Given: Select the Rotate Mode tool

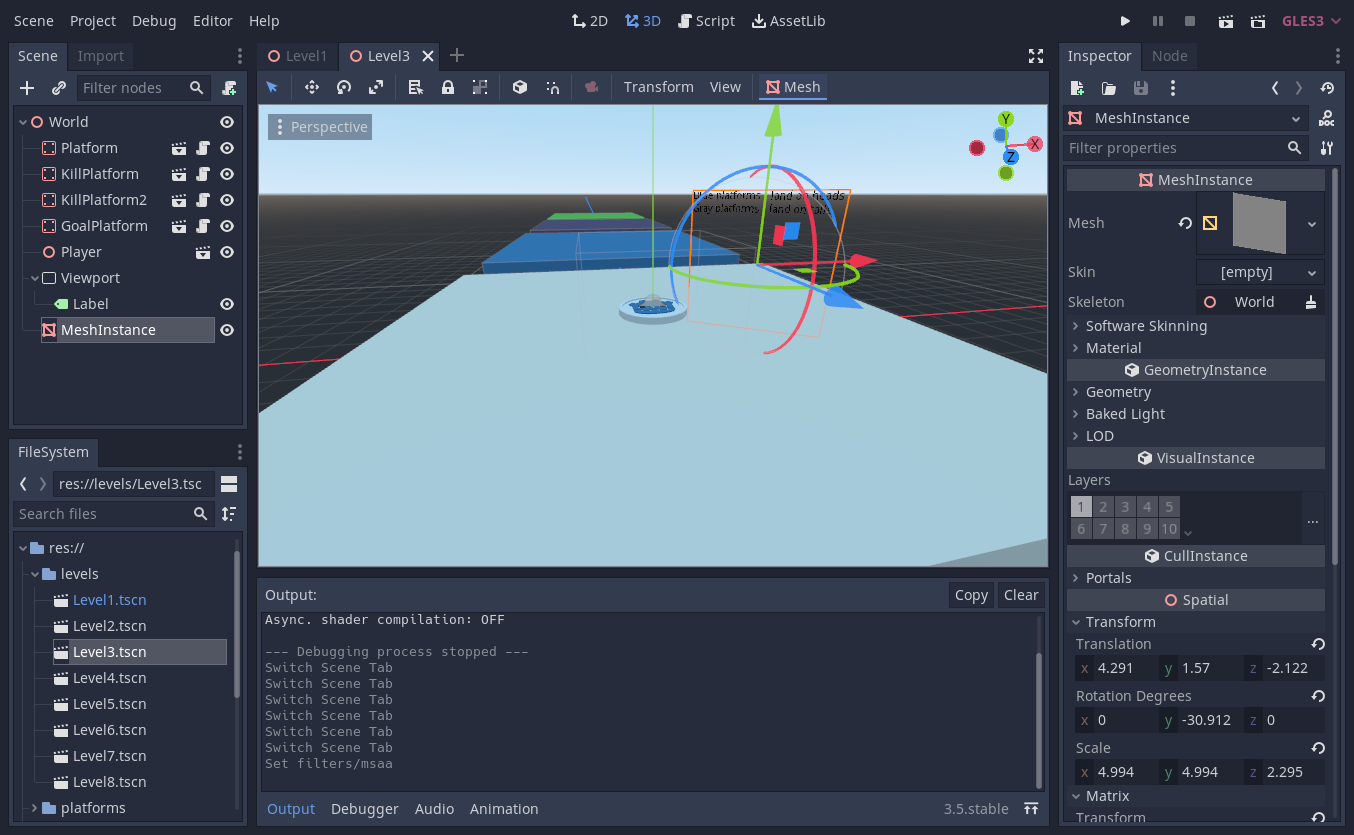Looking at the screenshot, I should 344,87.
